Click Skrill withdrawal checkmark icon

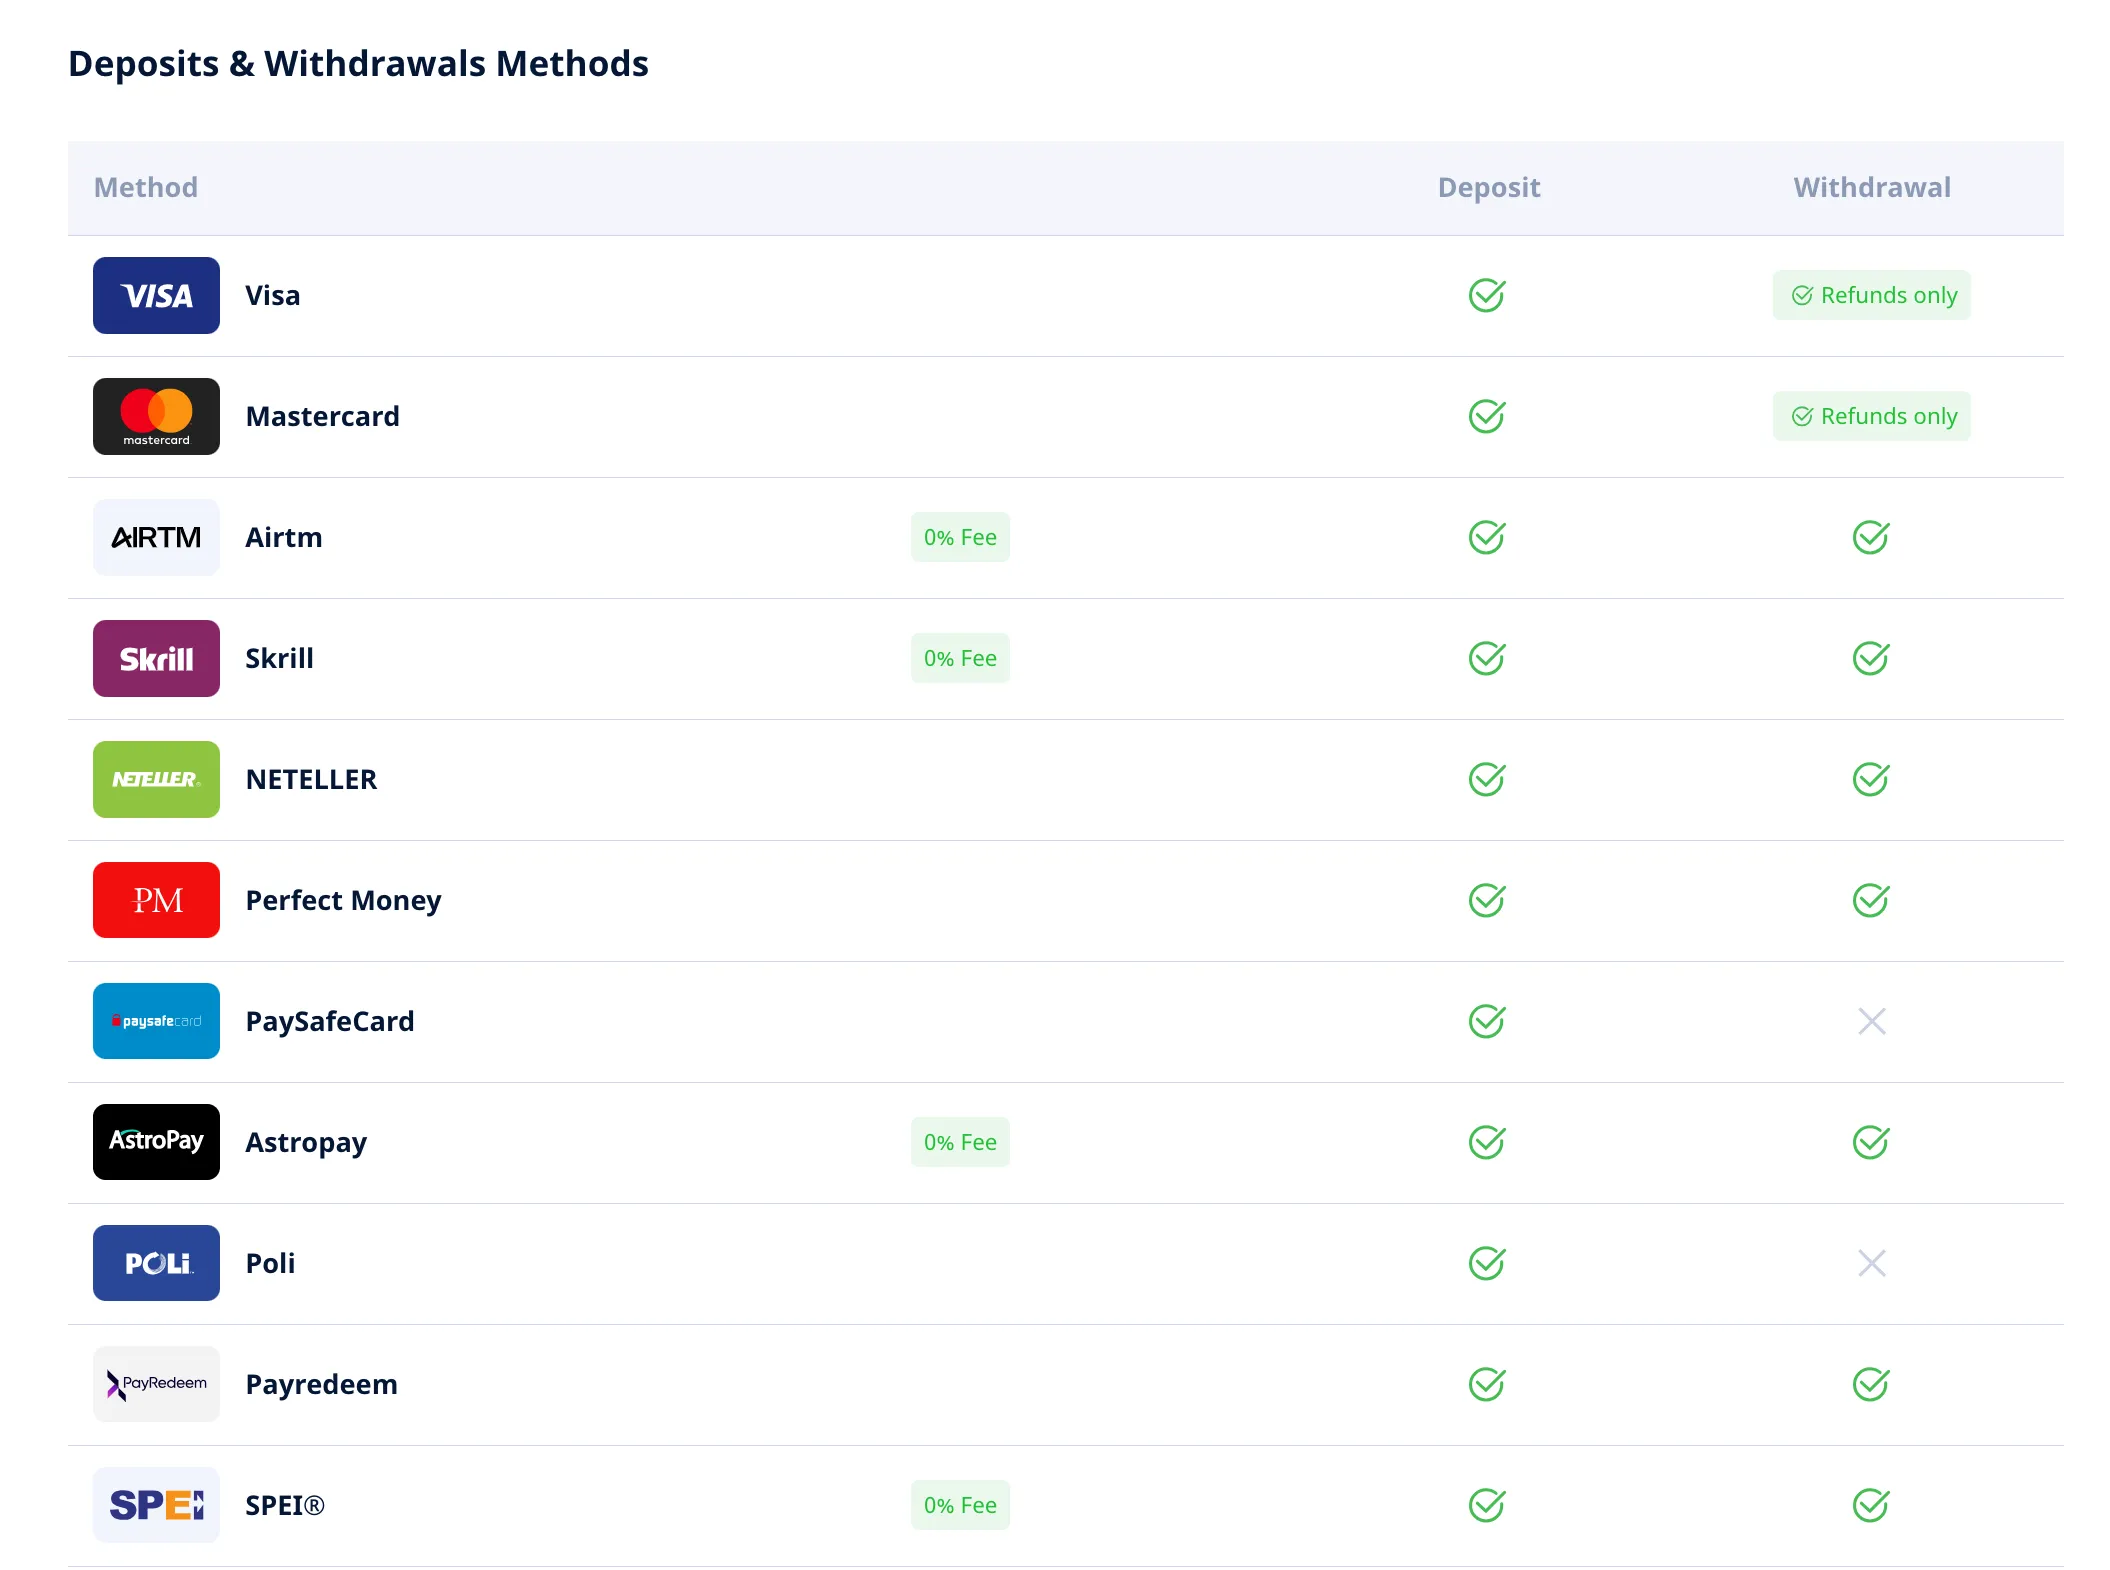[1871, 658]
